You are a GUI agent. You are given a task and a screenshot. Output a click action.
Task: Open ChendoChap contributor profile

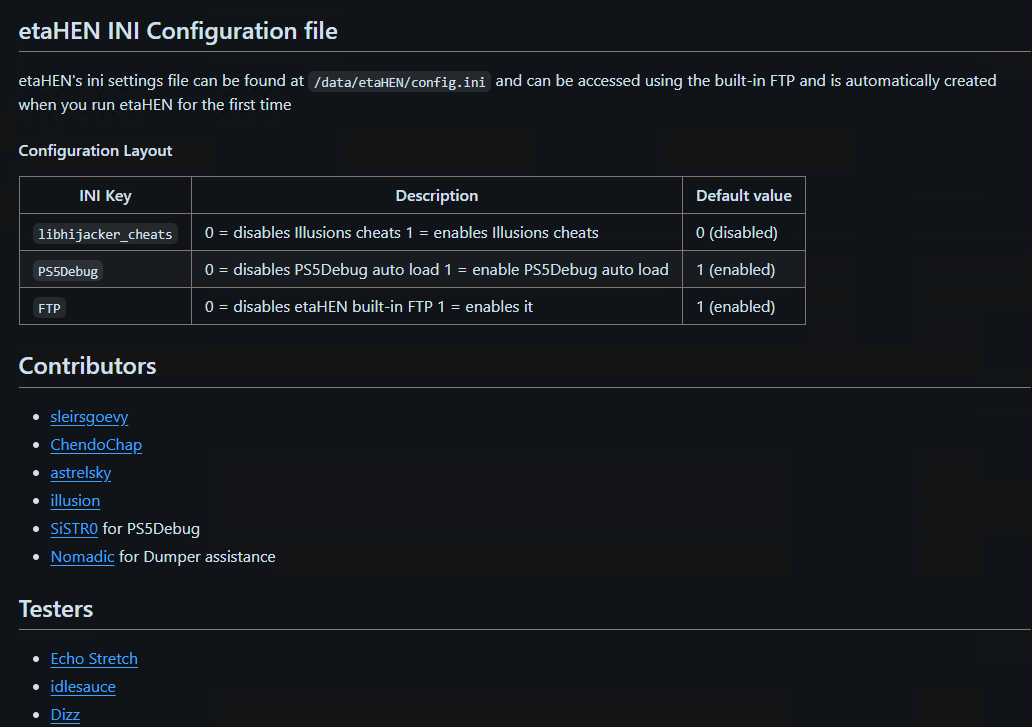coord(96,445)
